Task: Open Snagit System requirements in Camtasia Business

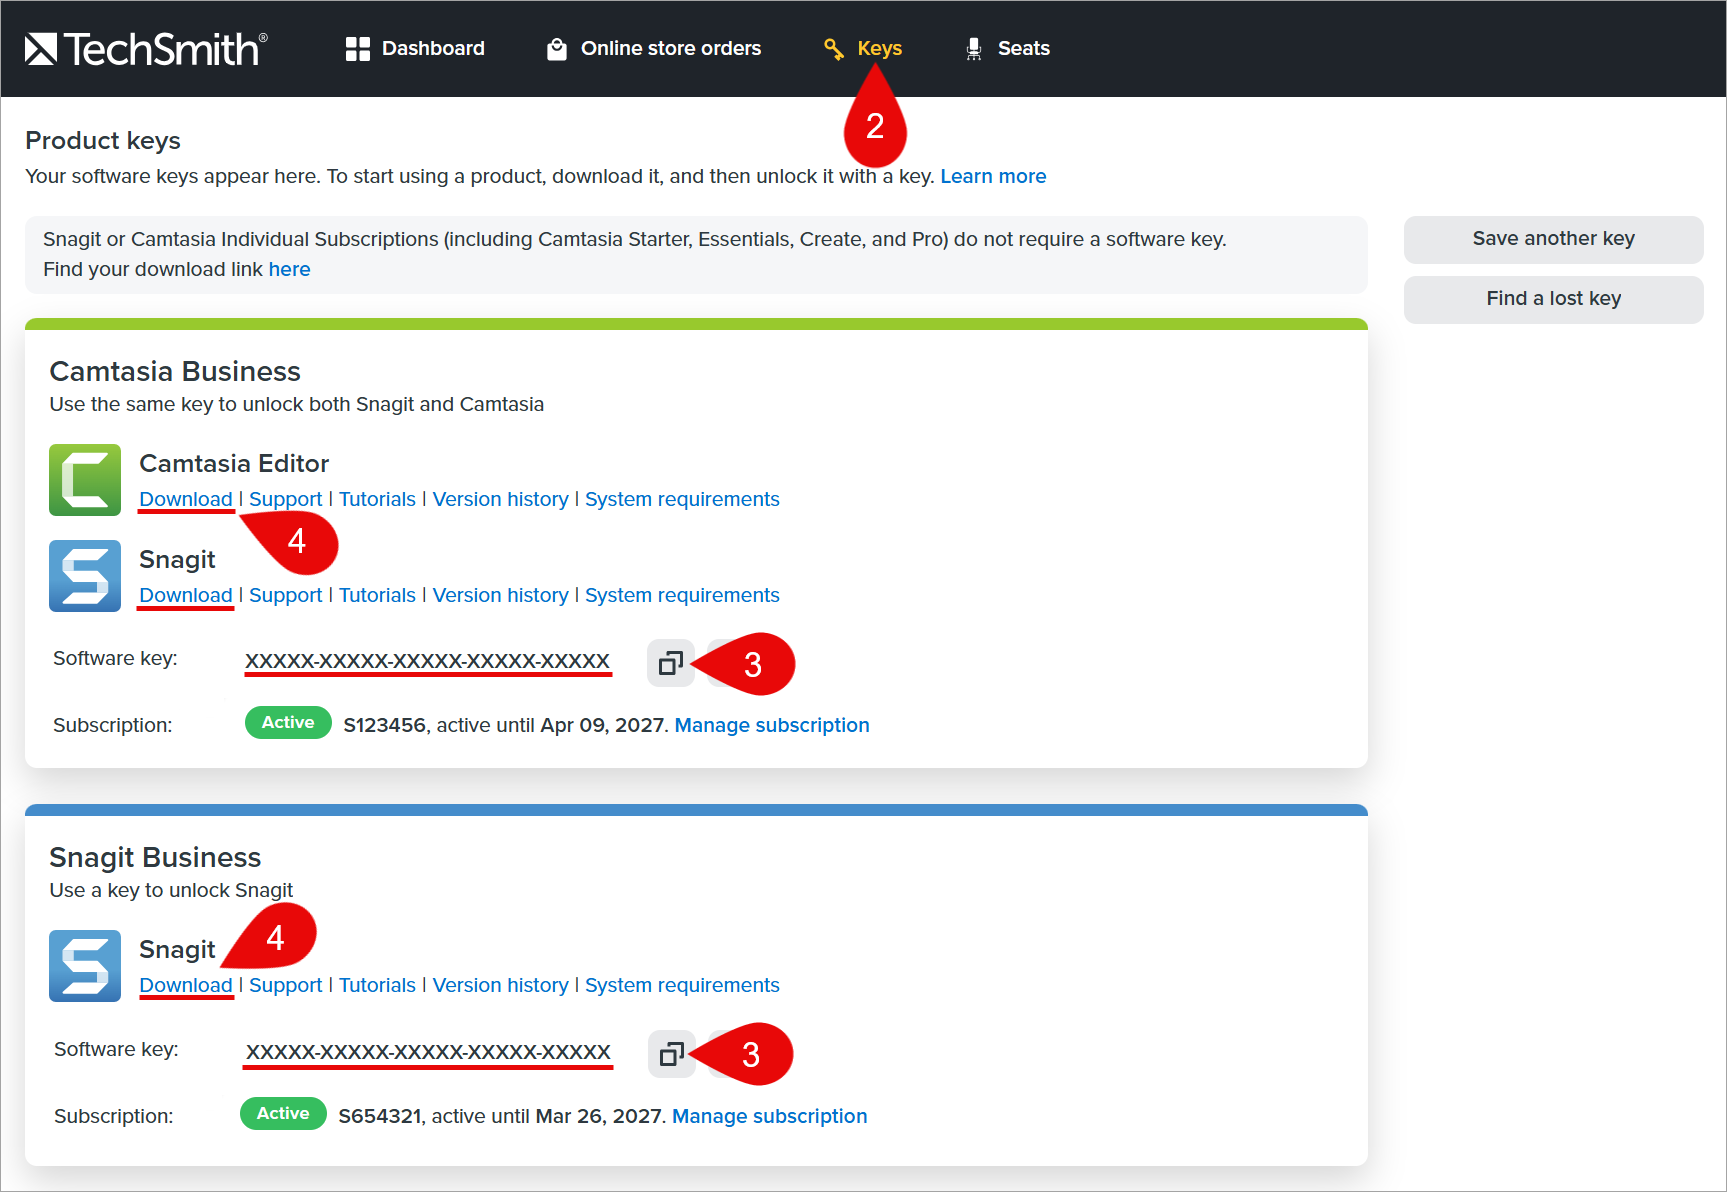Action: coord(682,595)
